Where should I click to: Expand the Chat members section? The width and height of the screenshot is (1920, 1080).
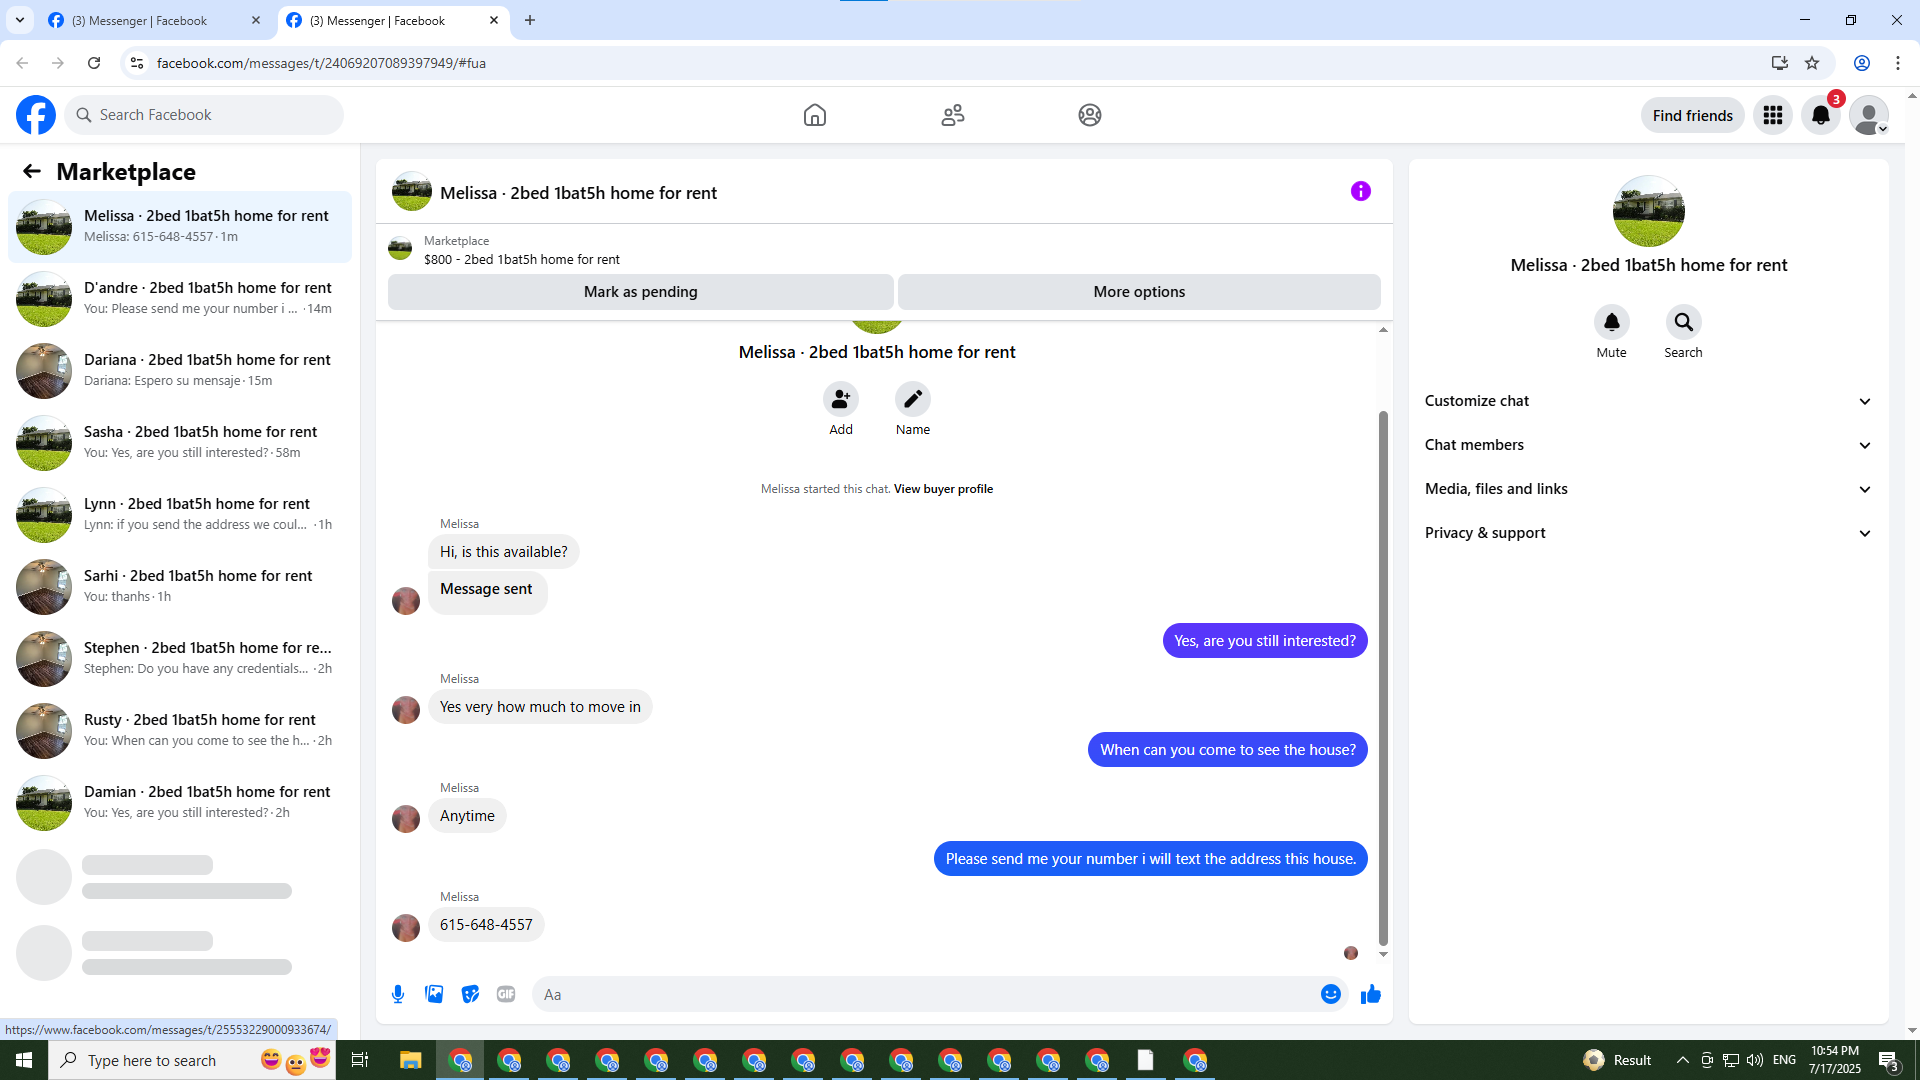1649,445
